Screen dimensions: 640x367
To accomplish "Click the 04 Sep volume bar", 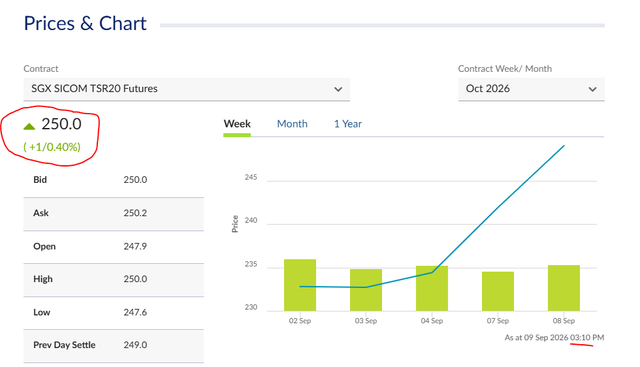I will pos(432,288).
